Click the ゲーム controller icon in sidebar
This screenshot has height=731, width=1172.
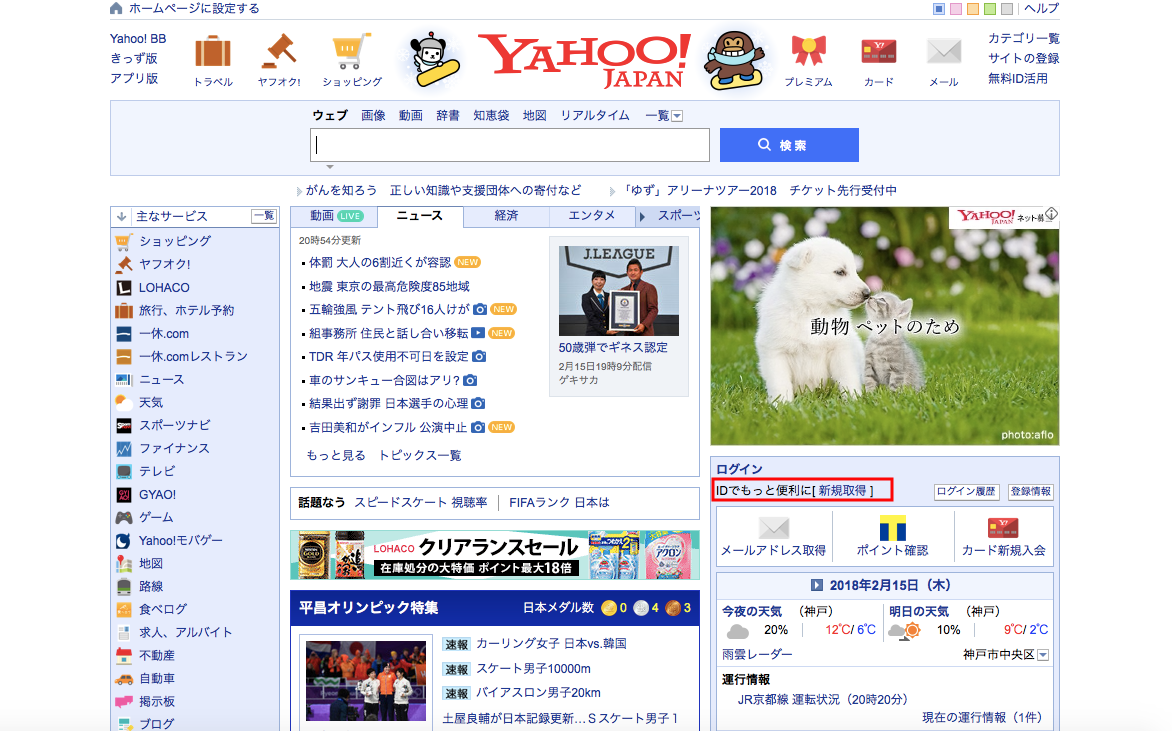click(x=124, y=518)
